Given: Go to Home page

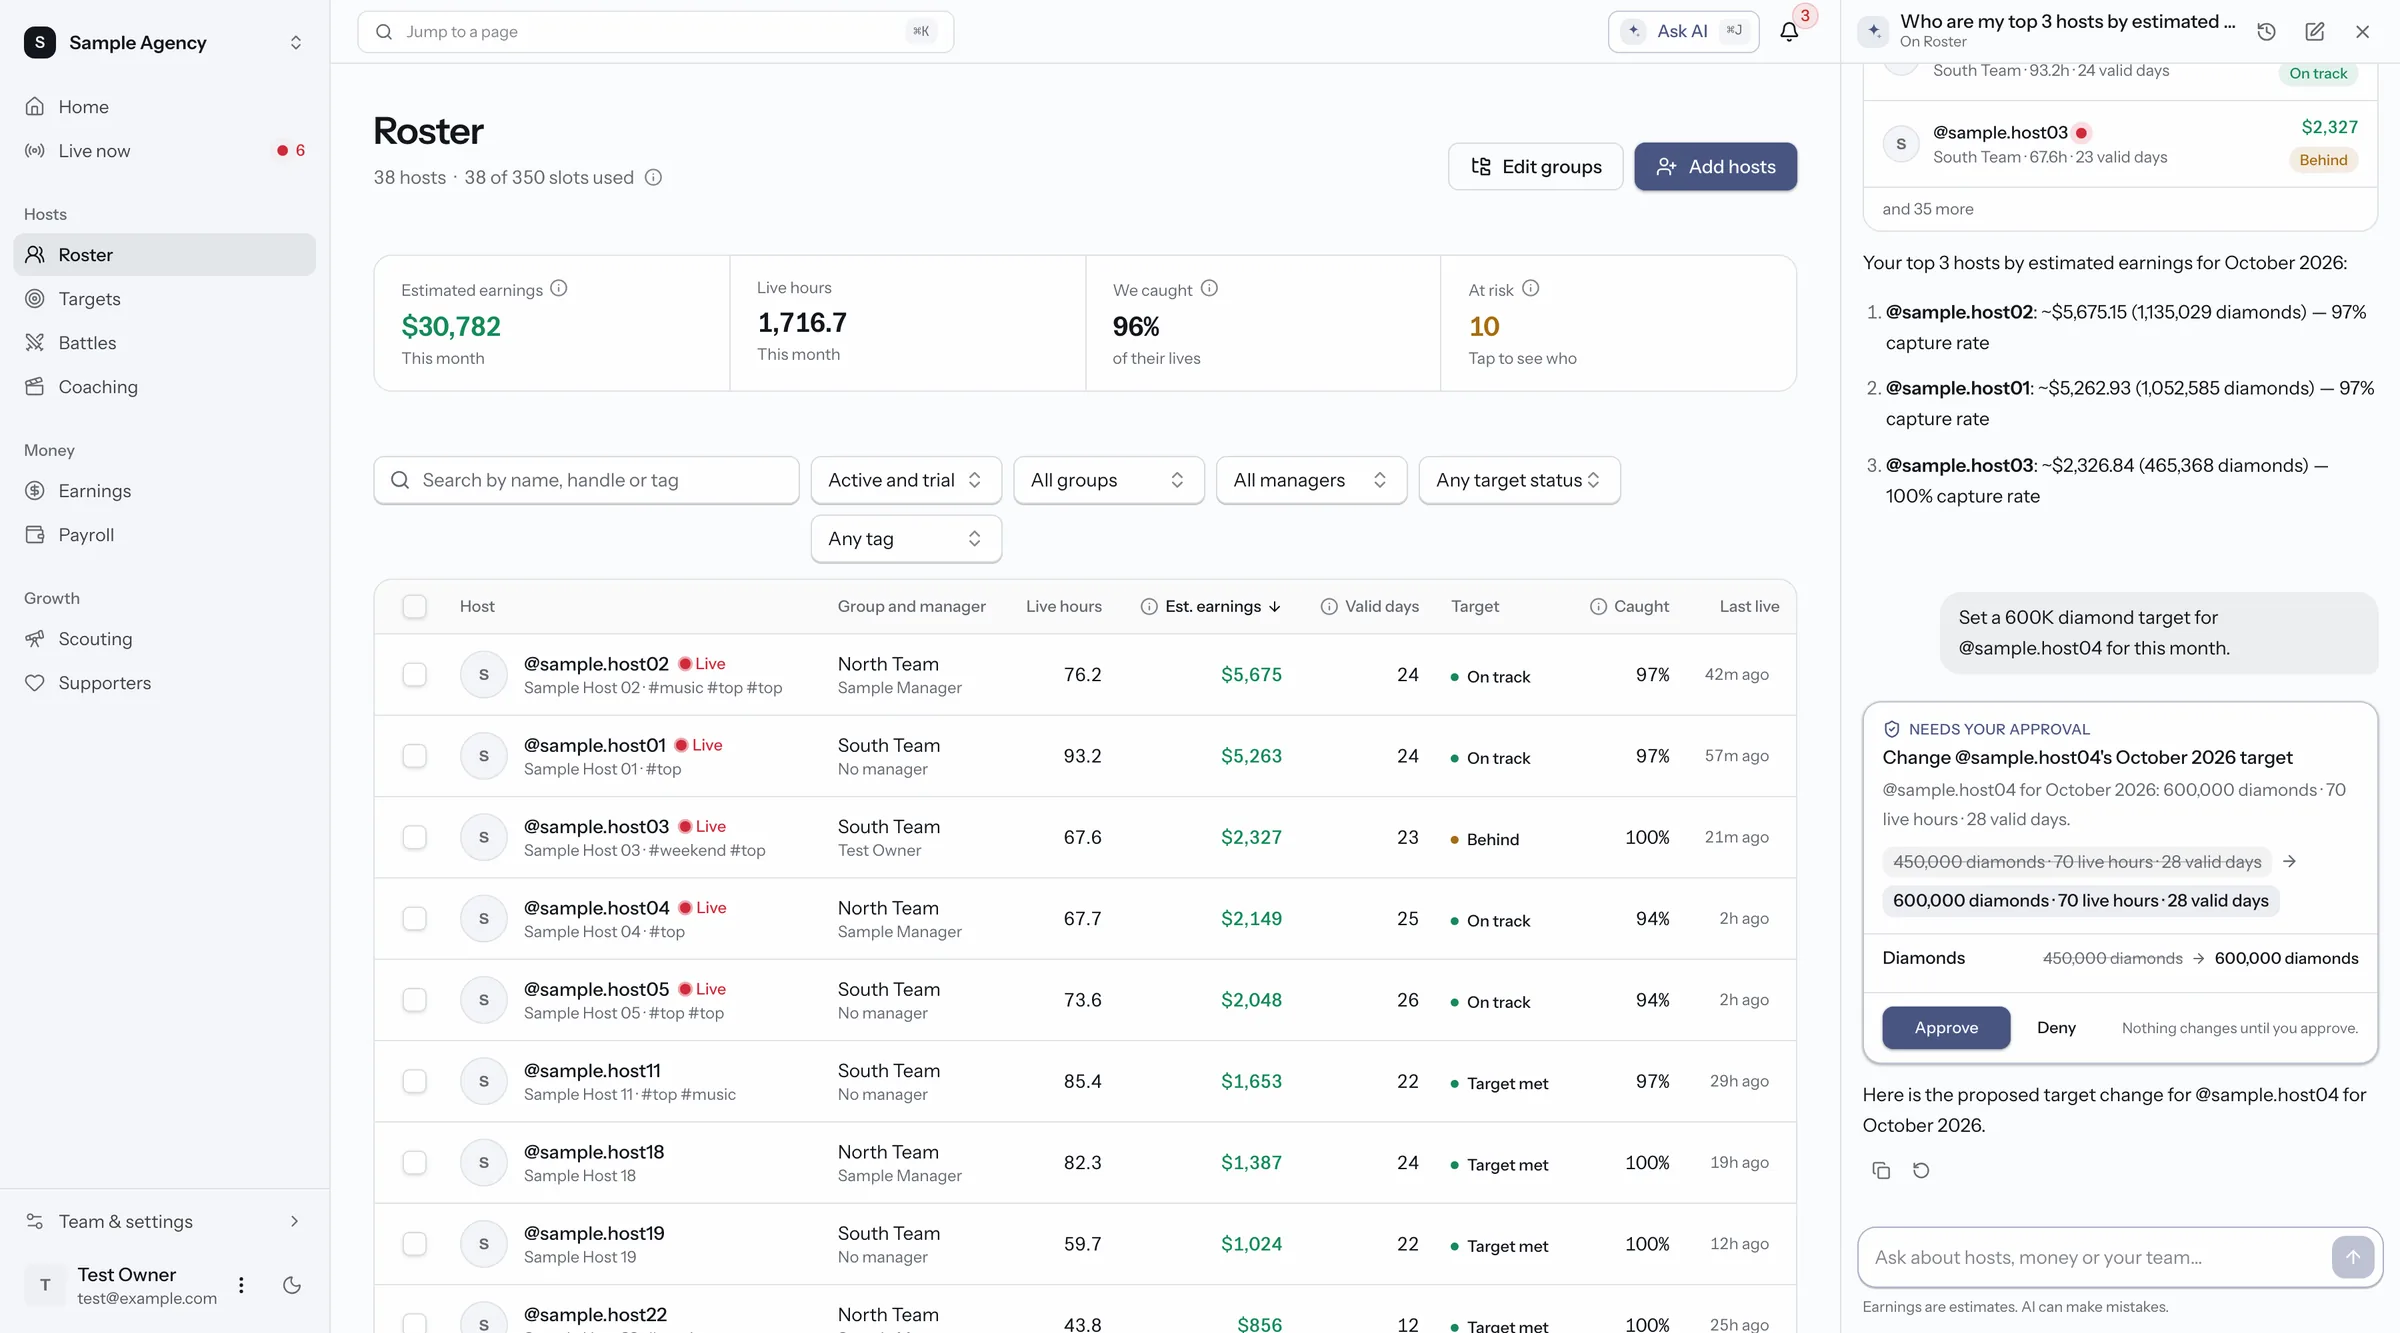Looking at the screenshot, I should (164, 107).
